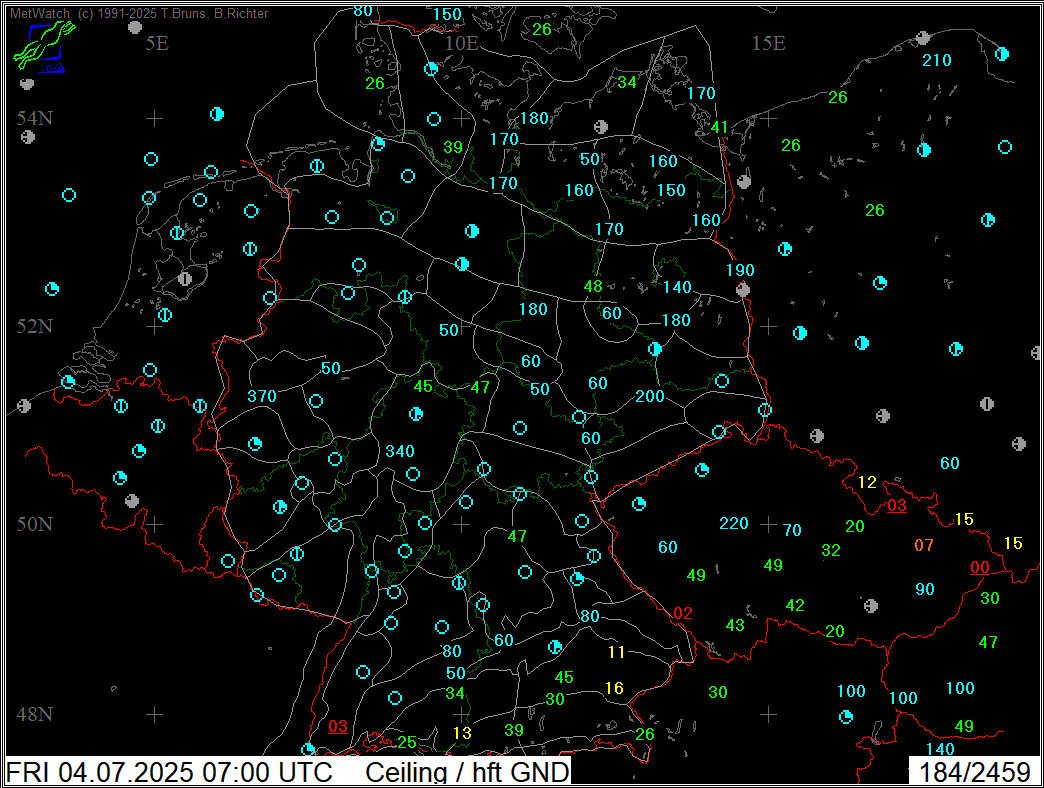Pick the cyan 340 ceiling value

coord(400,451)
